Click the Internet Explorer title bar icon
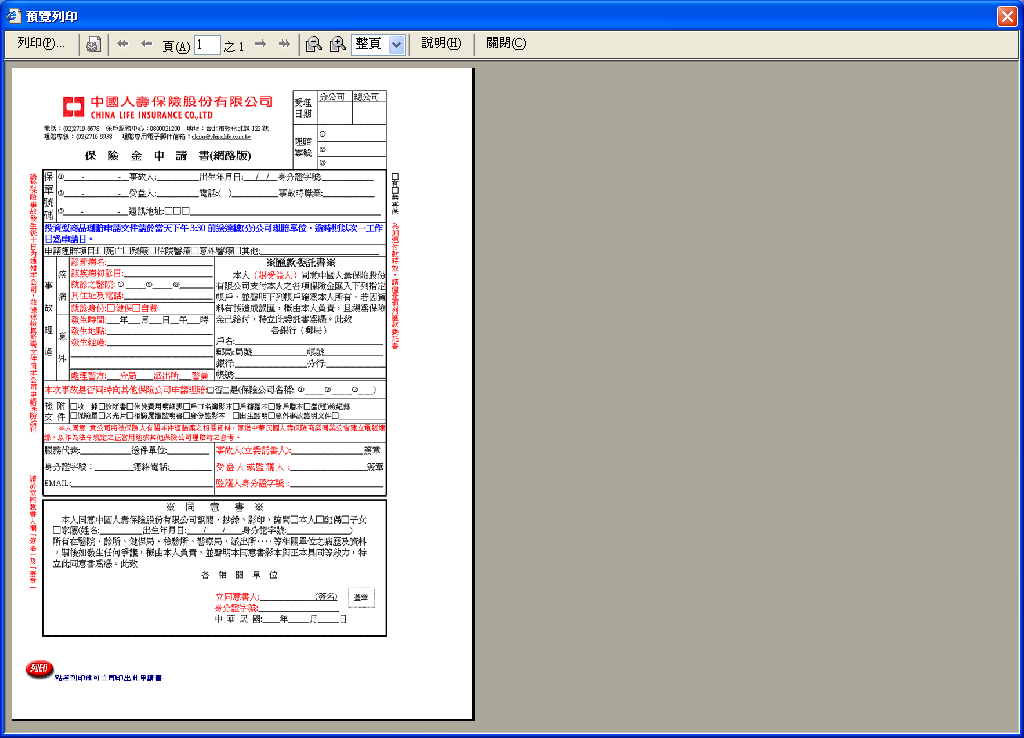1024x738 pixels. coord(14,16)
